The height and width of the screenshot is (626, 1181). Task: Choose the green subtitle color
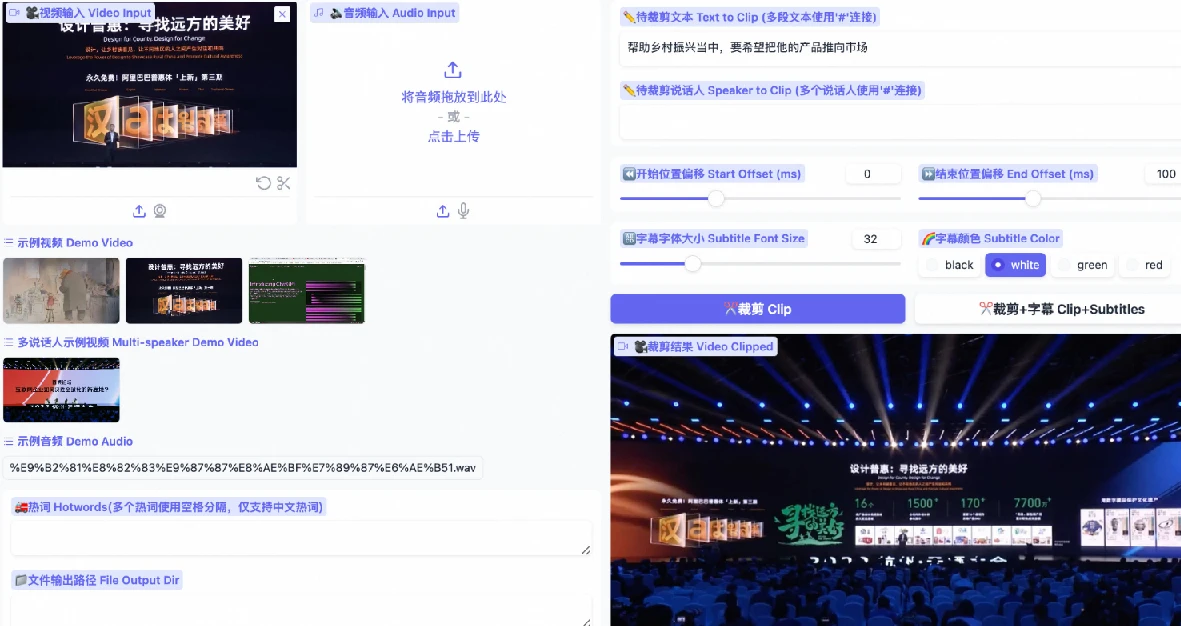click(1081, 265)
